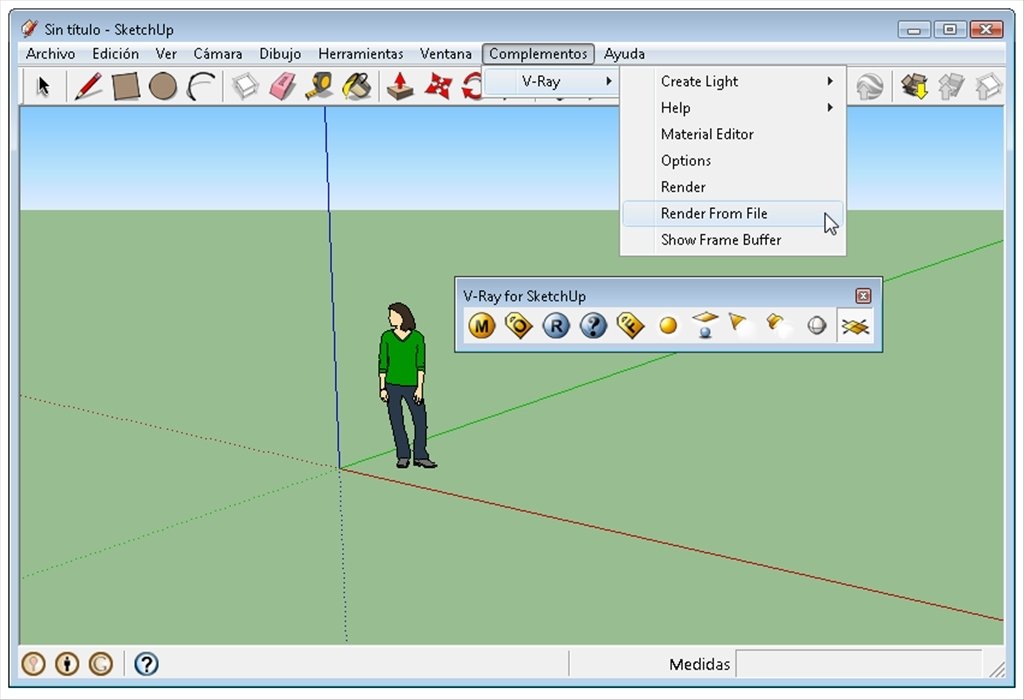Image resolution: width=1024 pixels, height=700 pixels.
Task: Choose Render from V-Ray menu
Action: tap(733, 187)
